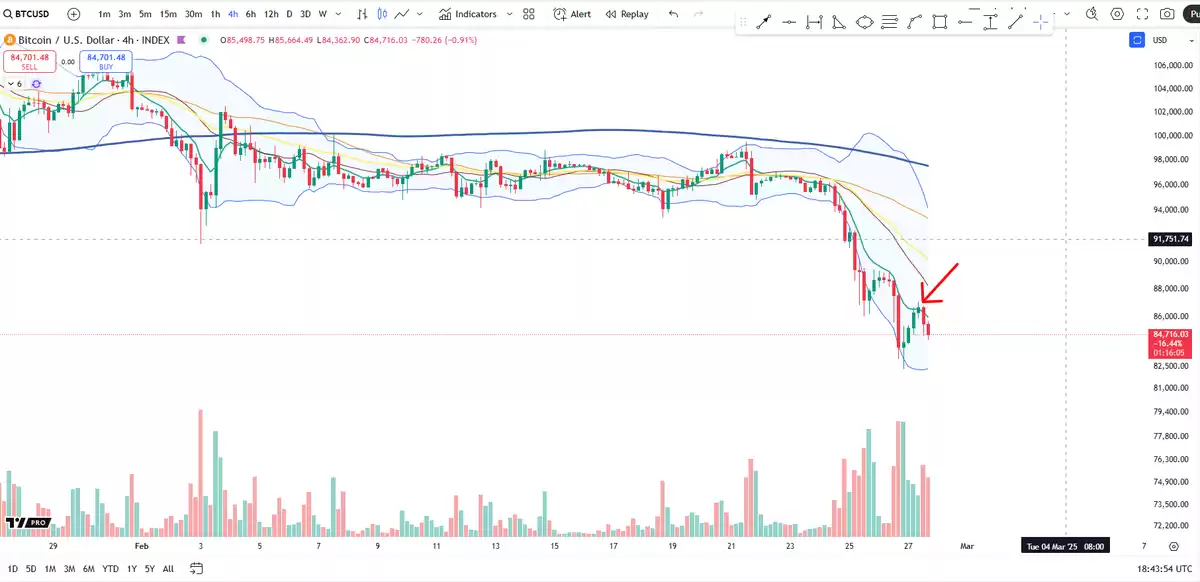The image size is (1200, 582).
Task: Set range to YTD
Action: click(111, 569)
